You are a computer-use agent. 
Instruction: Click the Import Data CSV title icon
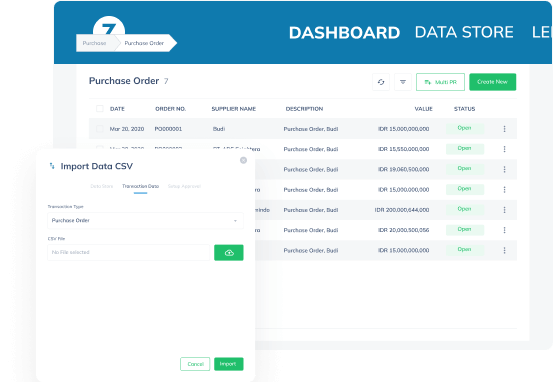[x=52, y=166]
